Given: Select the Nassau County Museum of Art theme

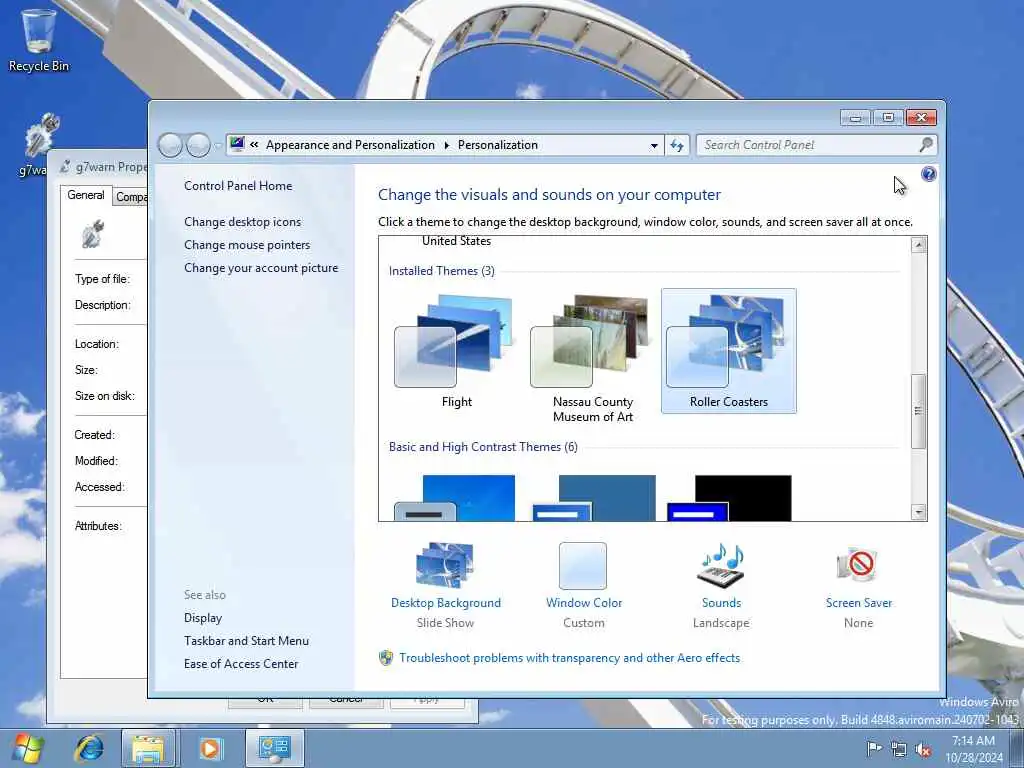Looking at the screenshot, I should (x=592, y=358).
